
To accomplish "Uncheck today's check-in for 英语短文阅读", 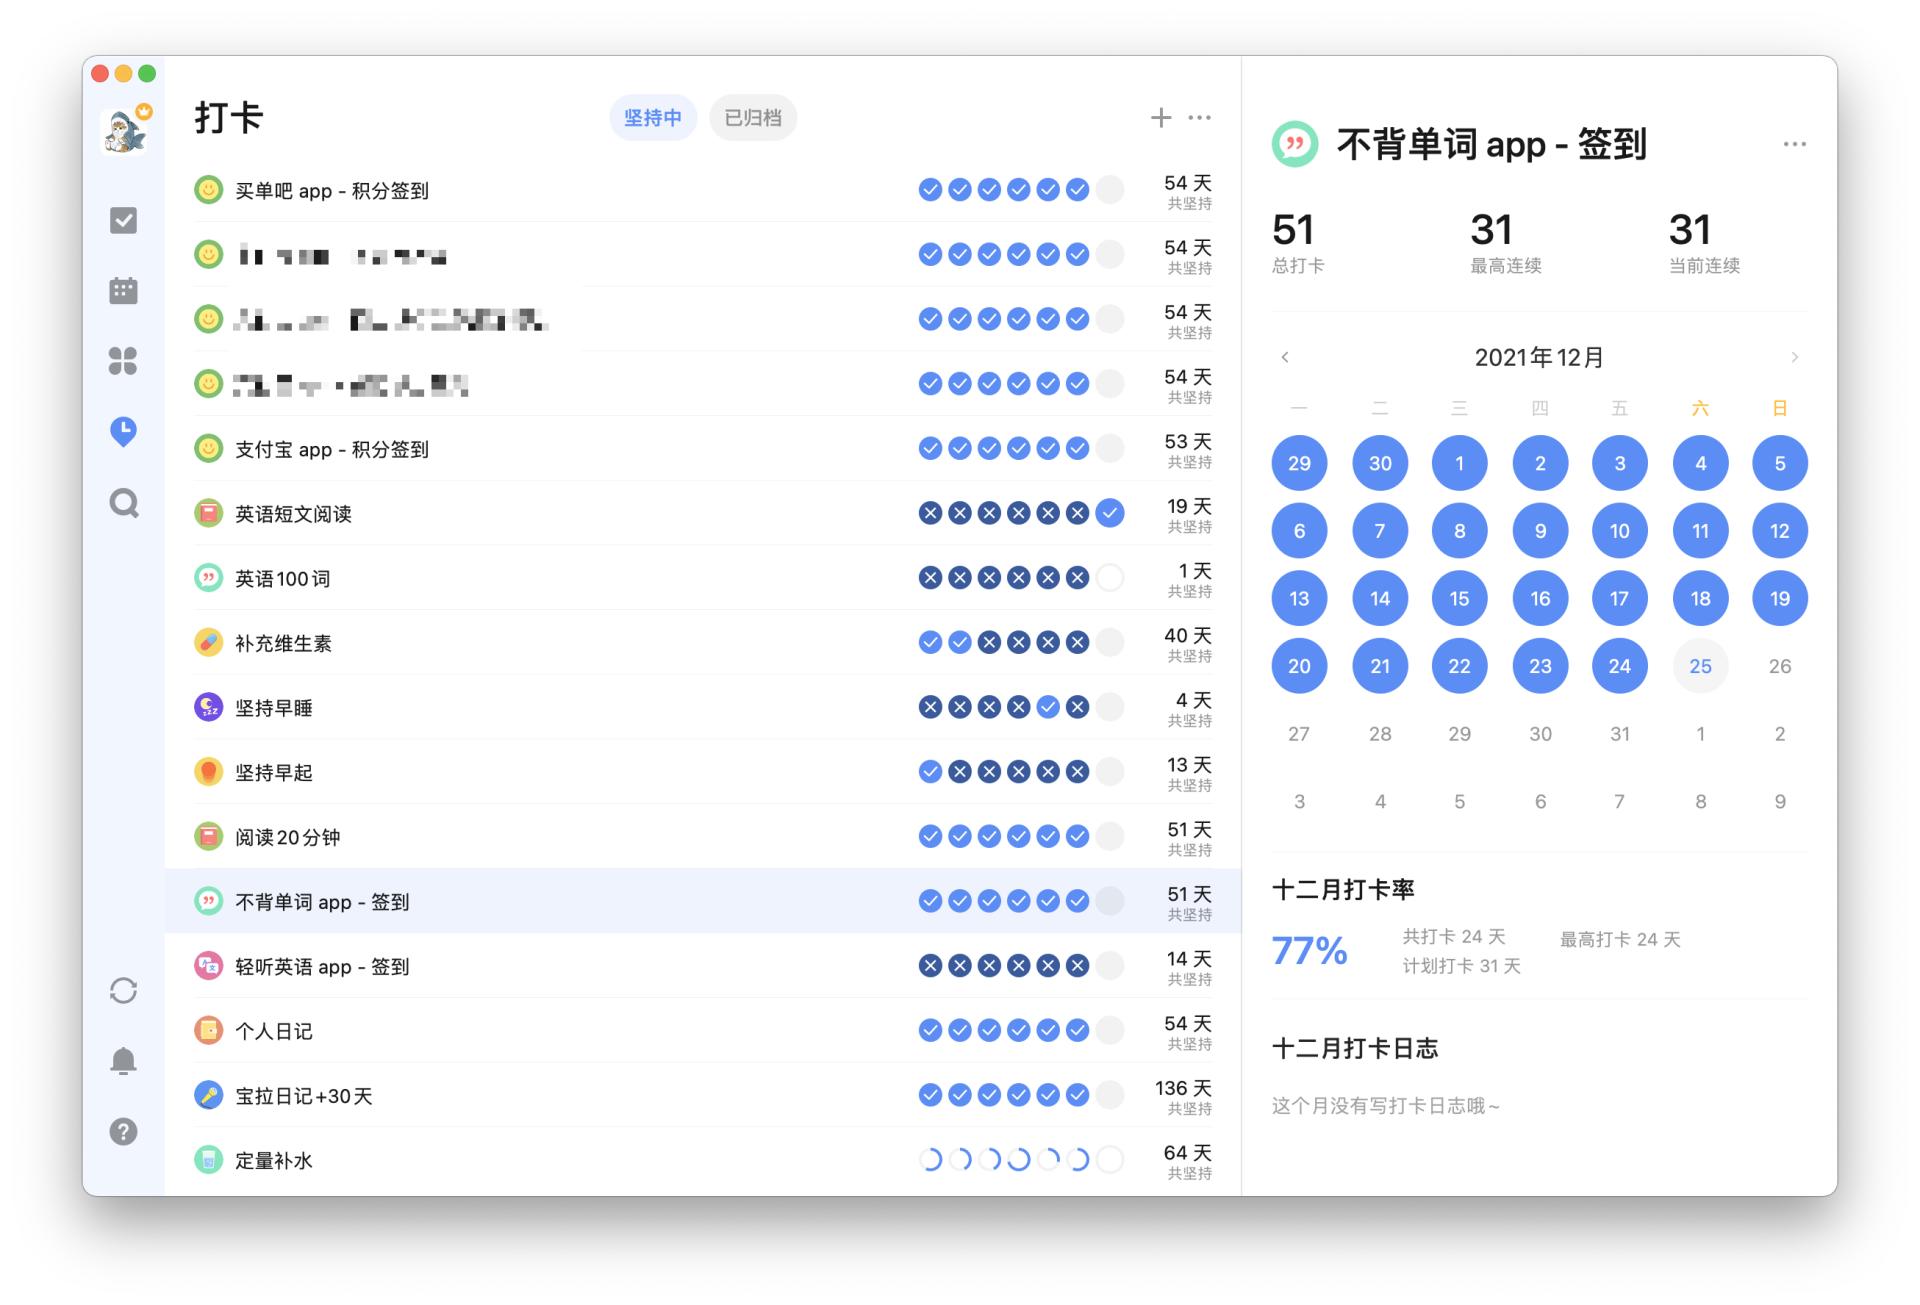I will tap(1109, 513).
